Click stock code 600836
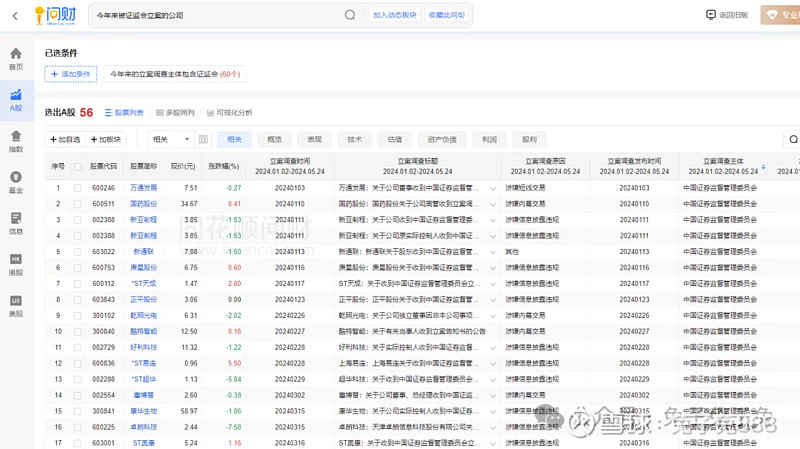This screenshot has height=449, width=800. [104, 363]
